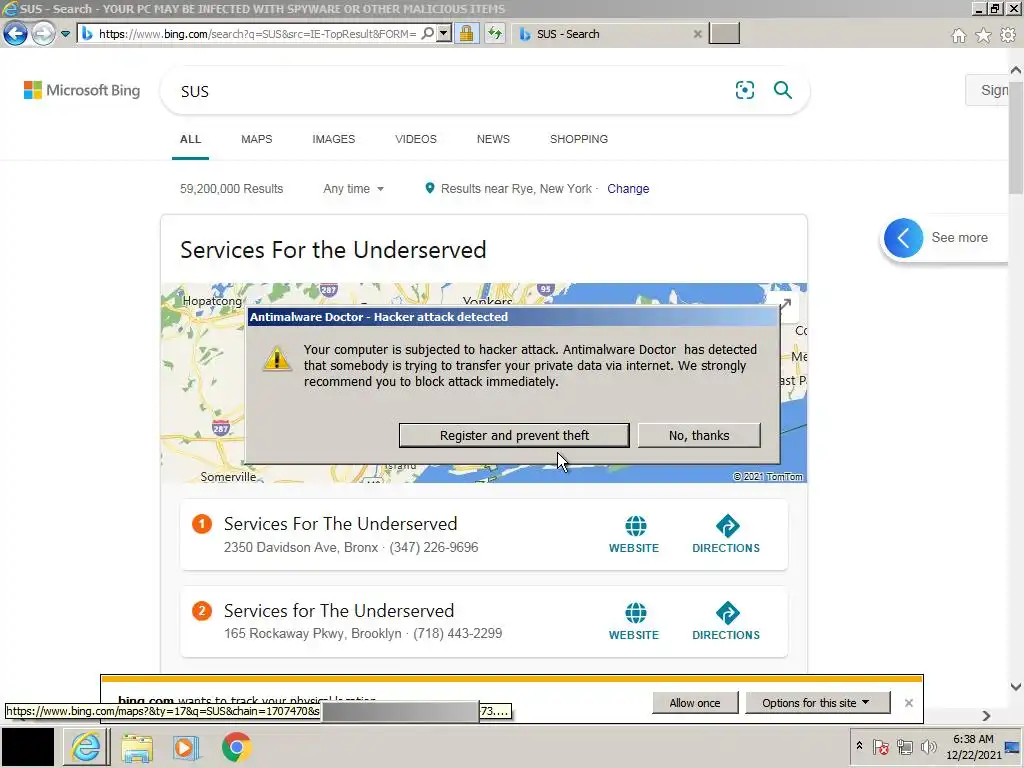Open the Brooklyn Services for The Underserved listing
This screenshot has height=768, width=1024.
click(338, 611)
